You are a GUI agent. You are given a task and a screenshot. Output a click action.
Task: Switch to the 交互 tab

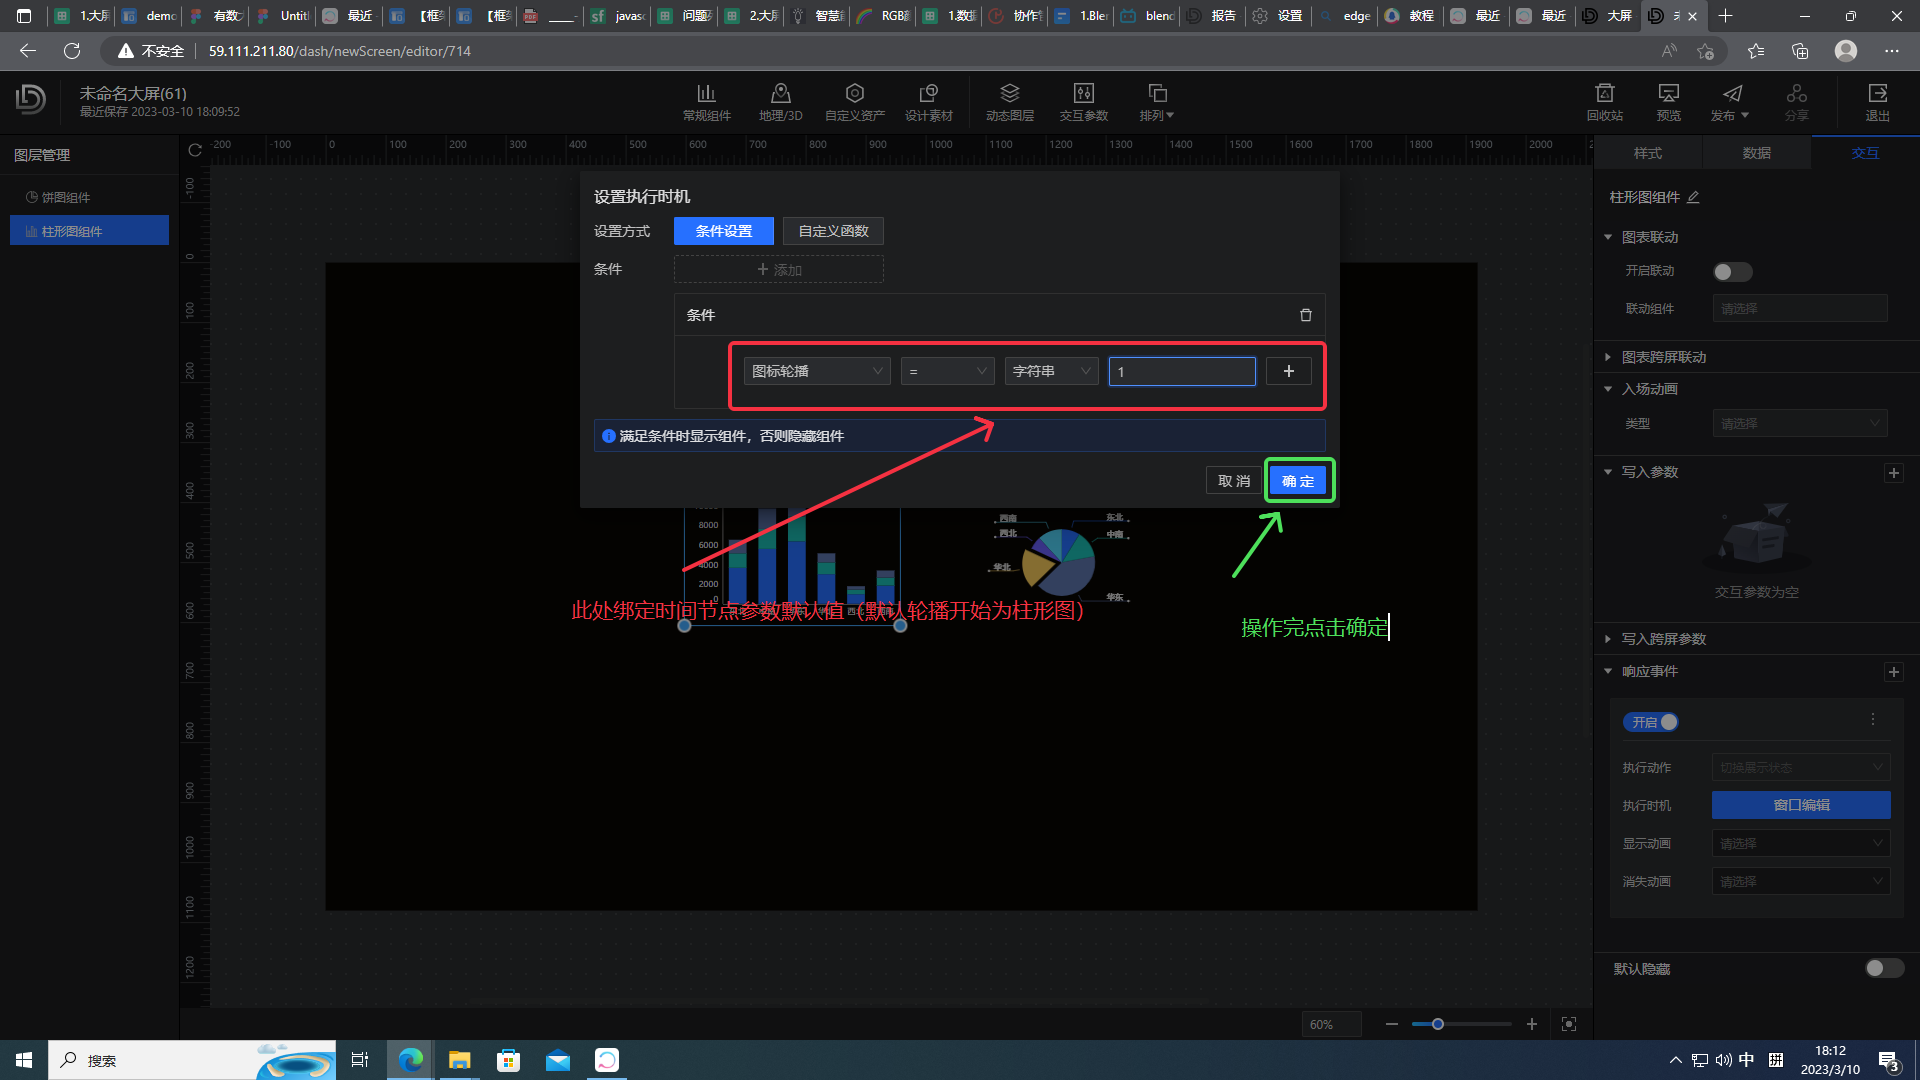click(1864, 153)
